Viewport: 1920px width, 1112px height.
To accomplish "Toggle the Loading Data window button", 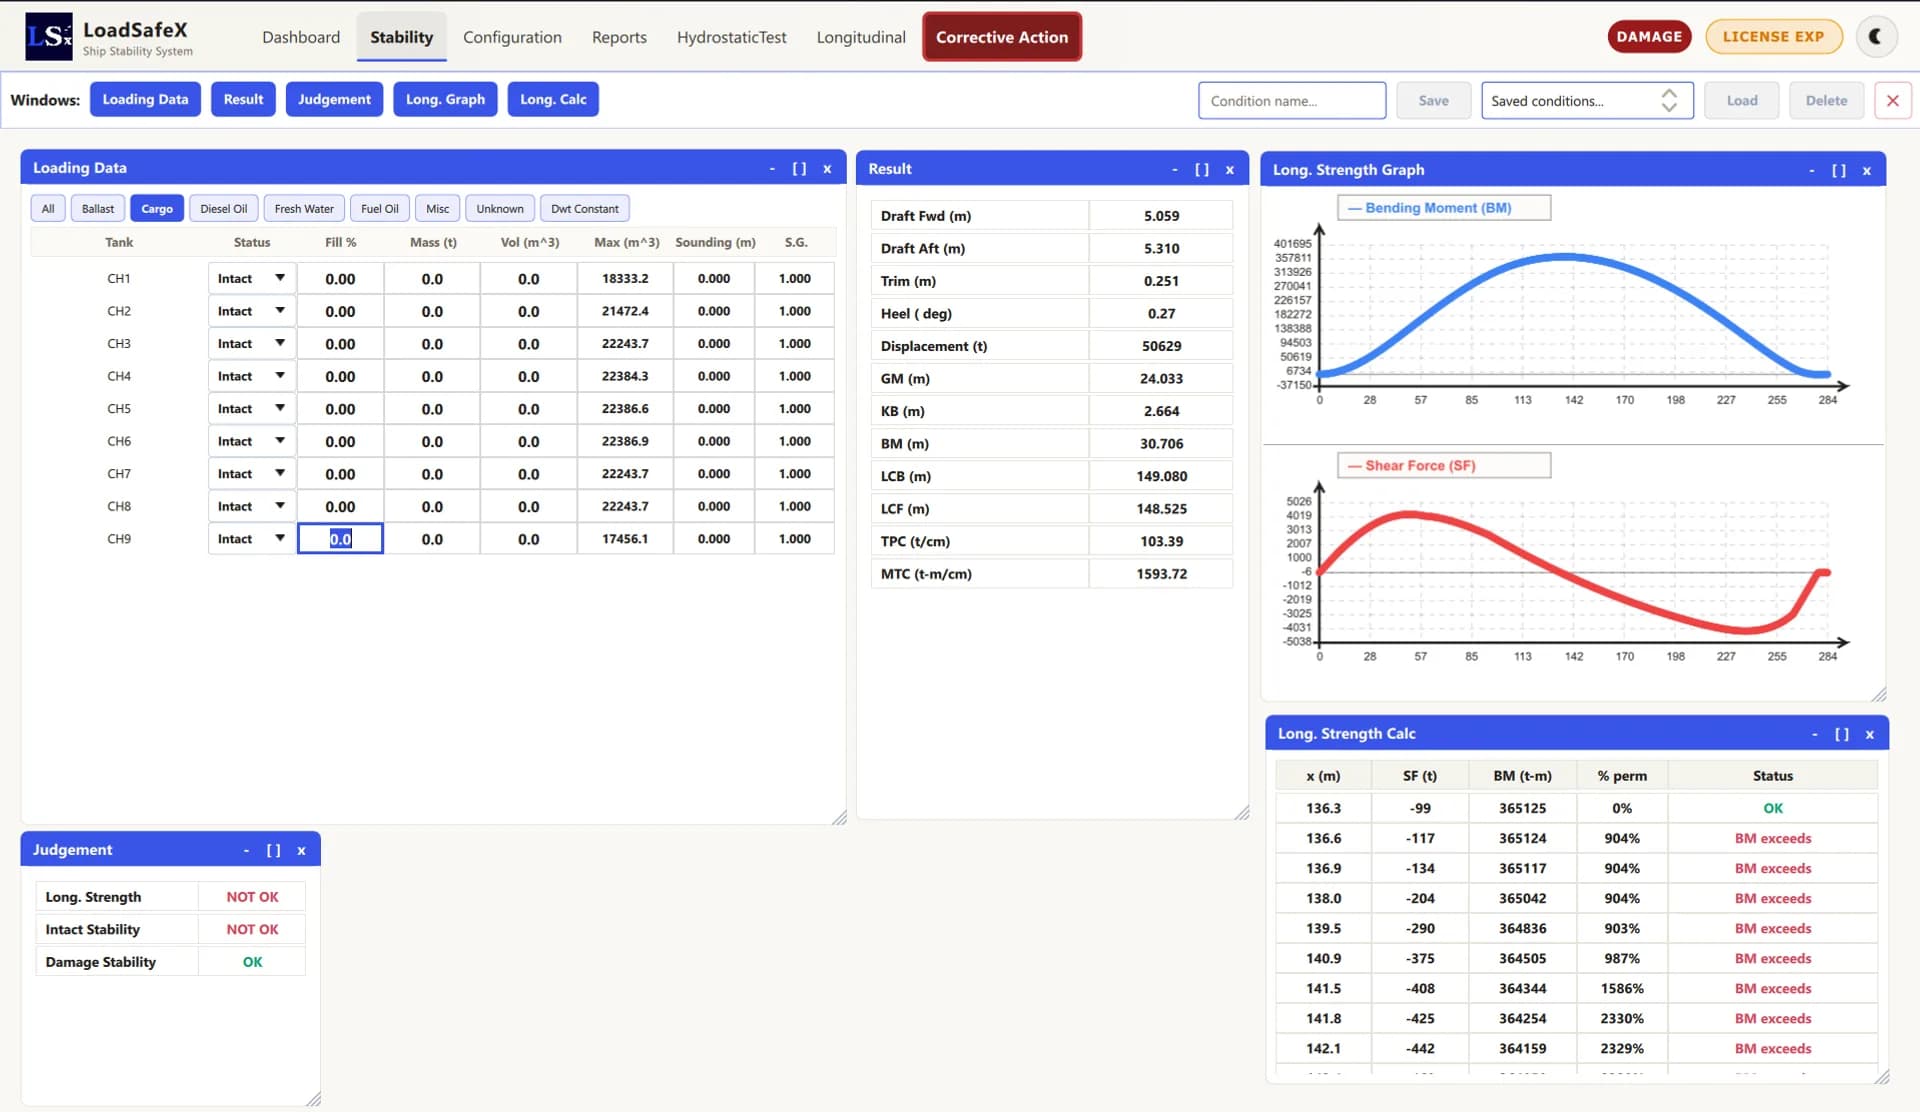I will [145, 99].
